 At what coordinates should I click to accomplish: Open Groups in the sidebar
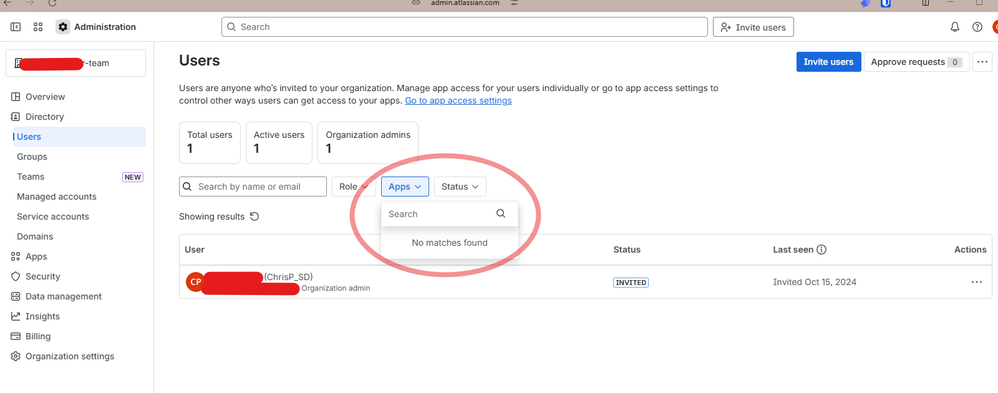point(32,157)
